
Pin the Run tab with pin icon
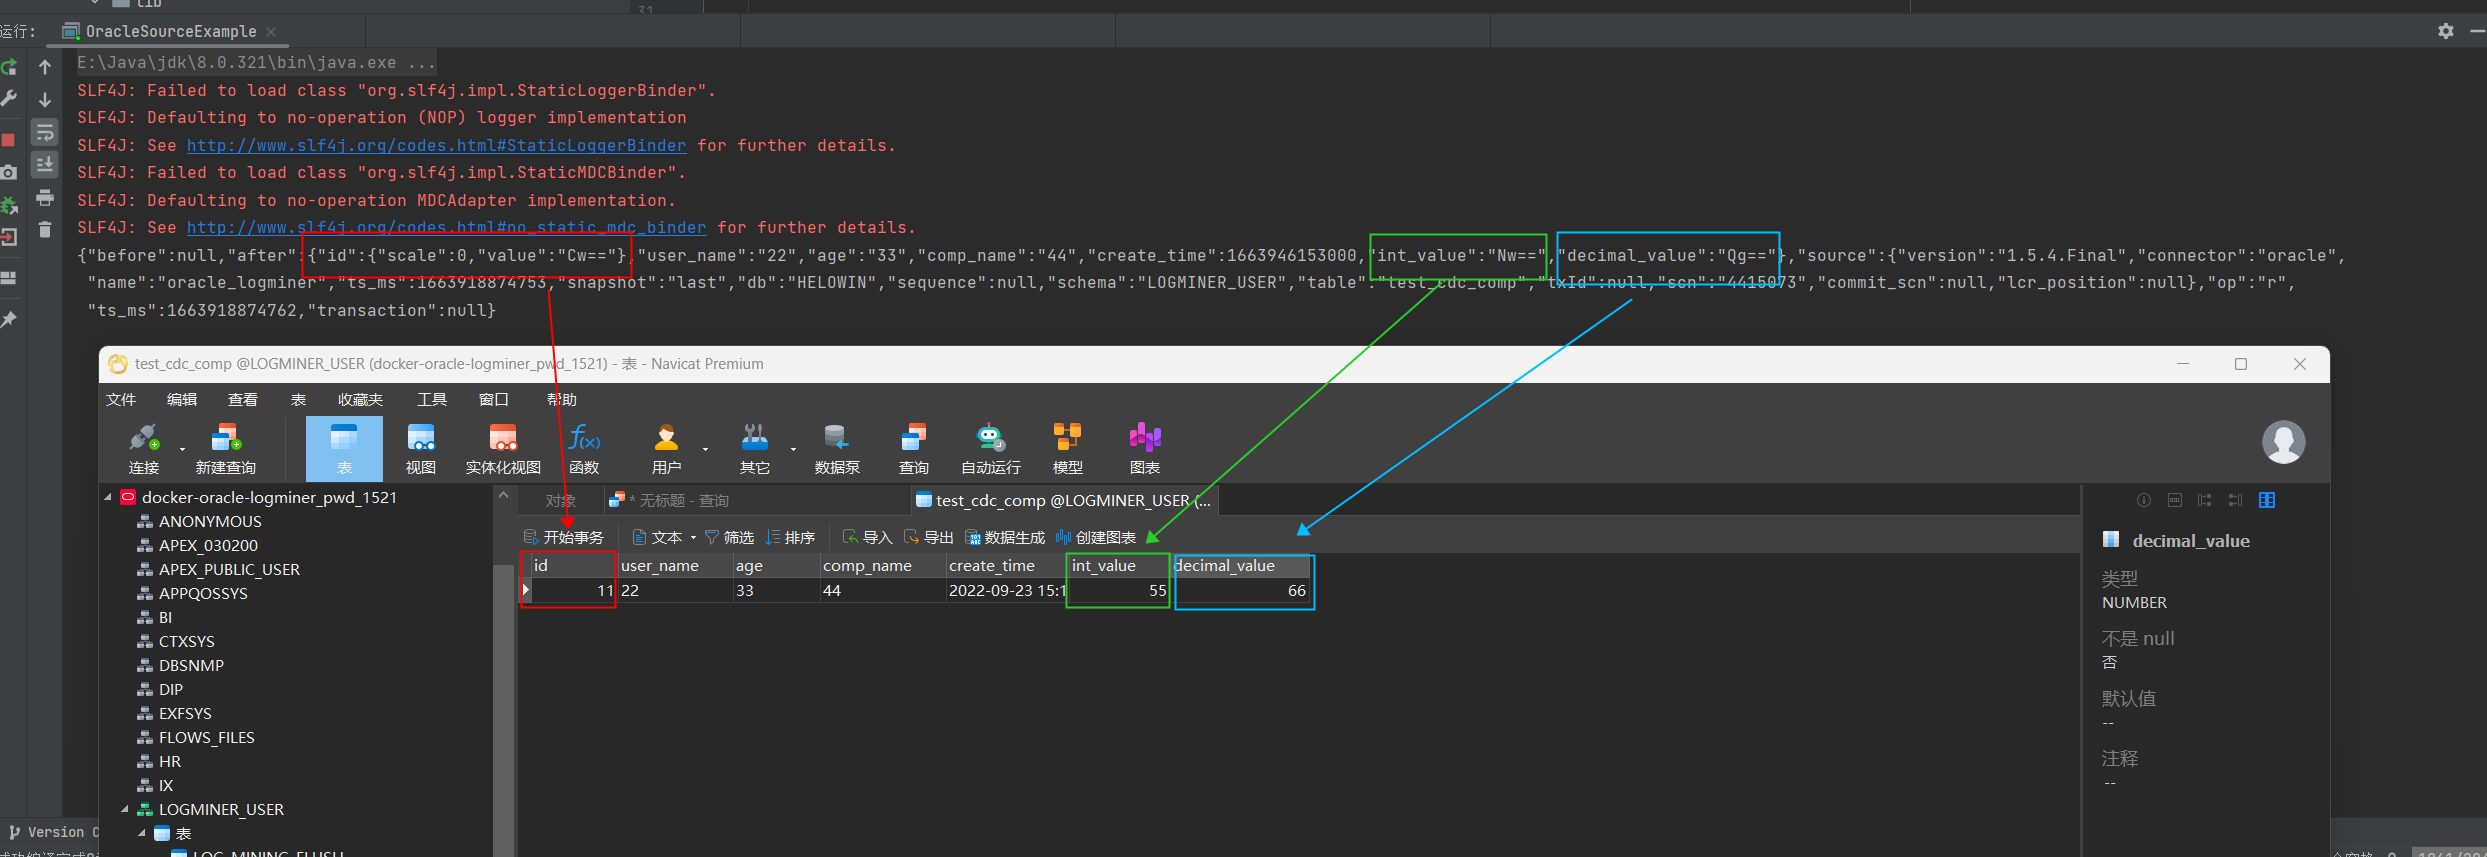(x=9, y=319)
